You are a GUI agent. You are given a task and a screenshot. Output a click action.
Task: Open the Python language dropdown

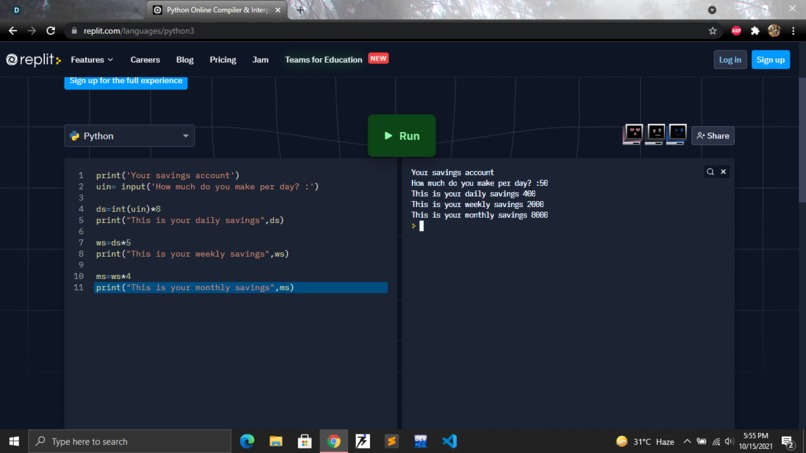tap(130, 136)
